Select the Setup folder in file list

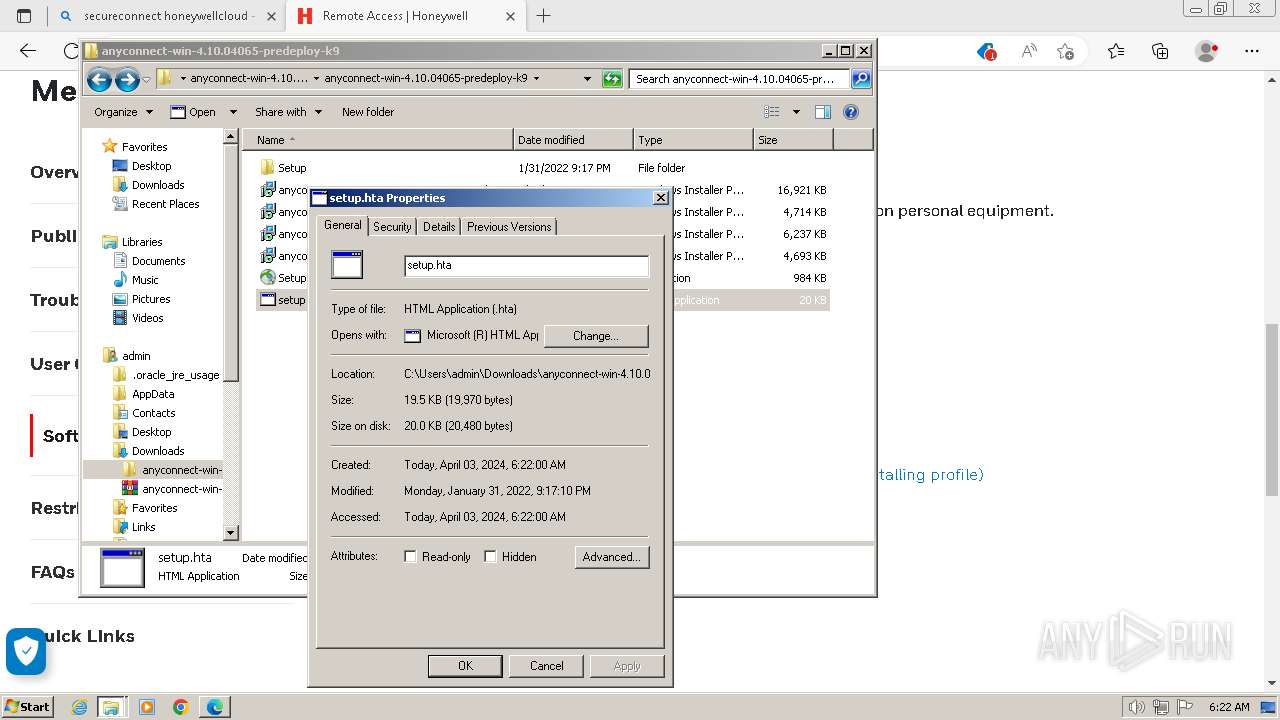coord(292,168)
